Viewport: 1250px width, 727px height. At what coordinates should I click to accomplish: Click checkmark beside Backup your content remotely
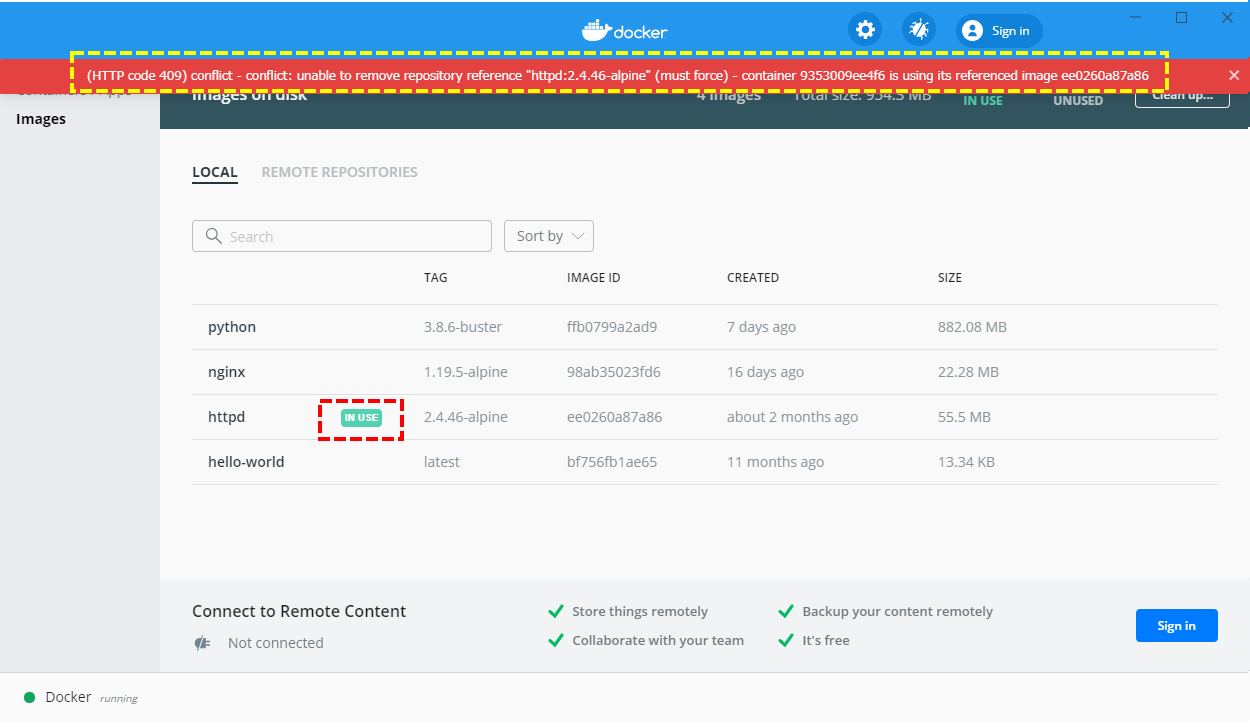coord(786,611)
